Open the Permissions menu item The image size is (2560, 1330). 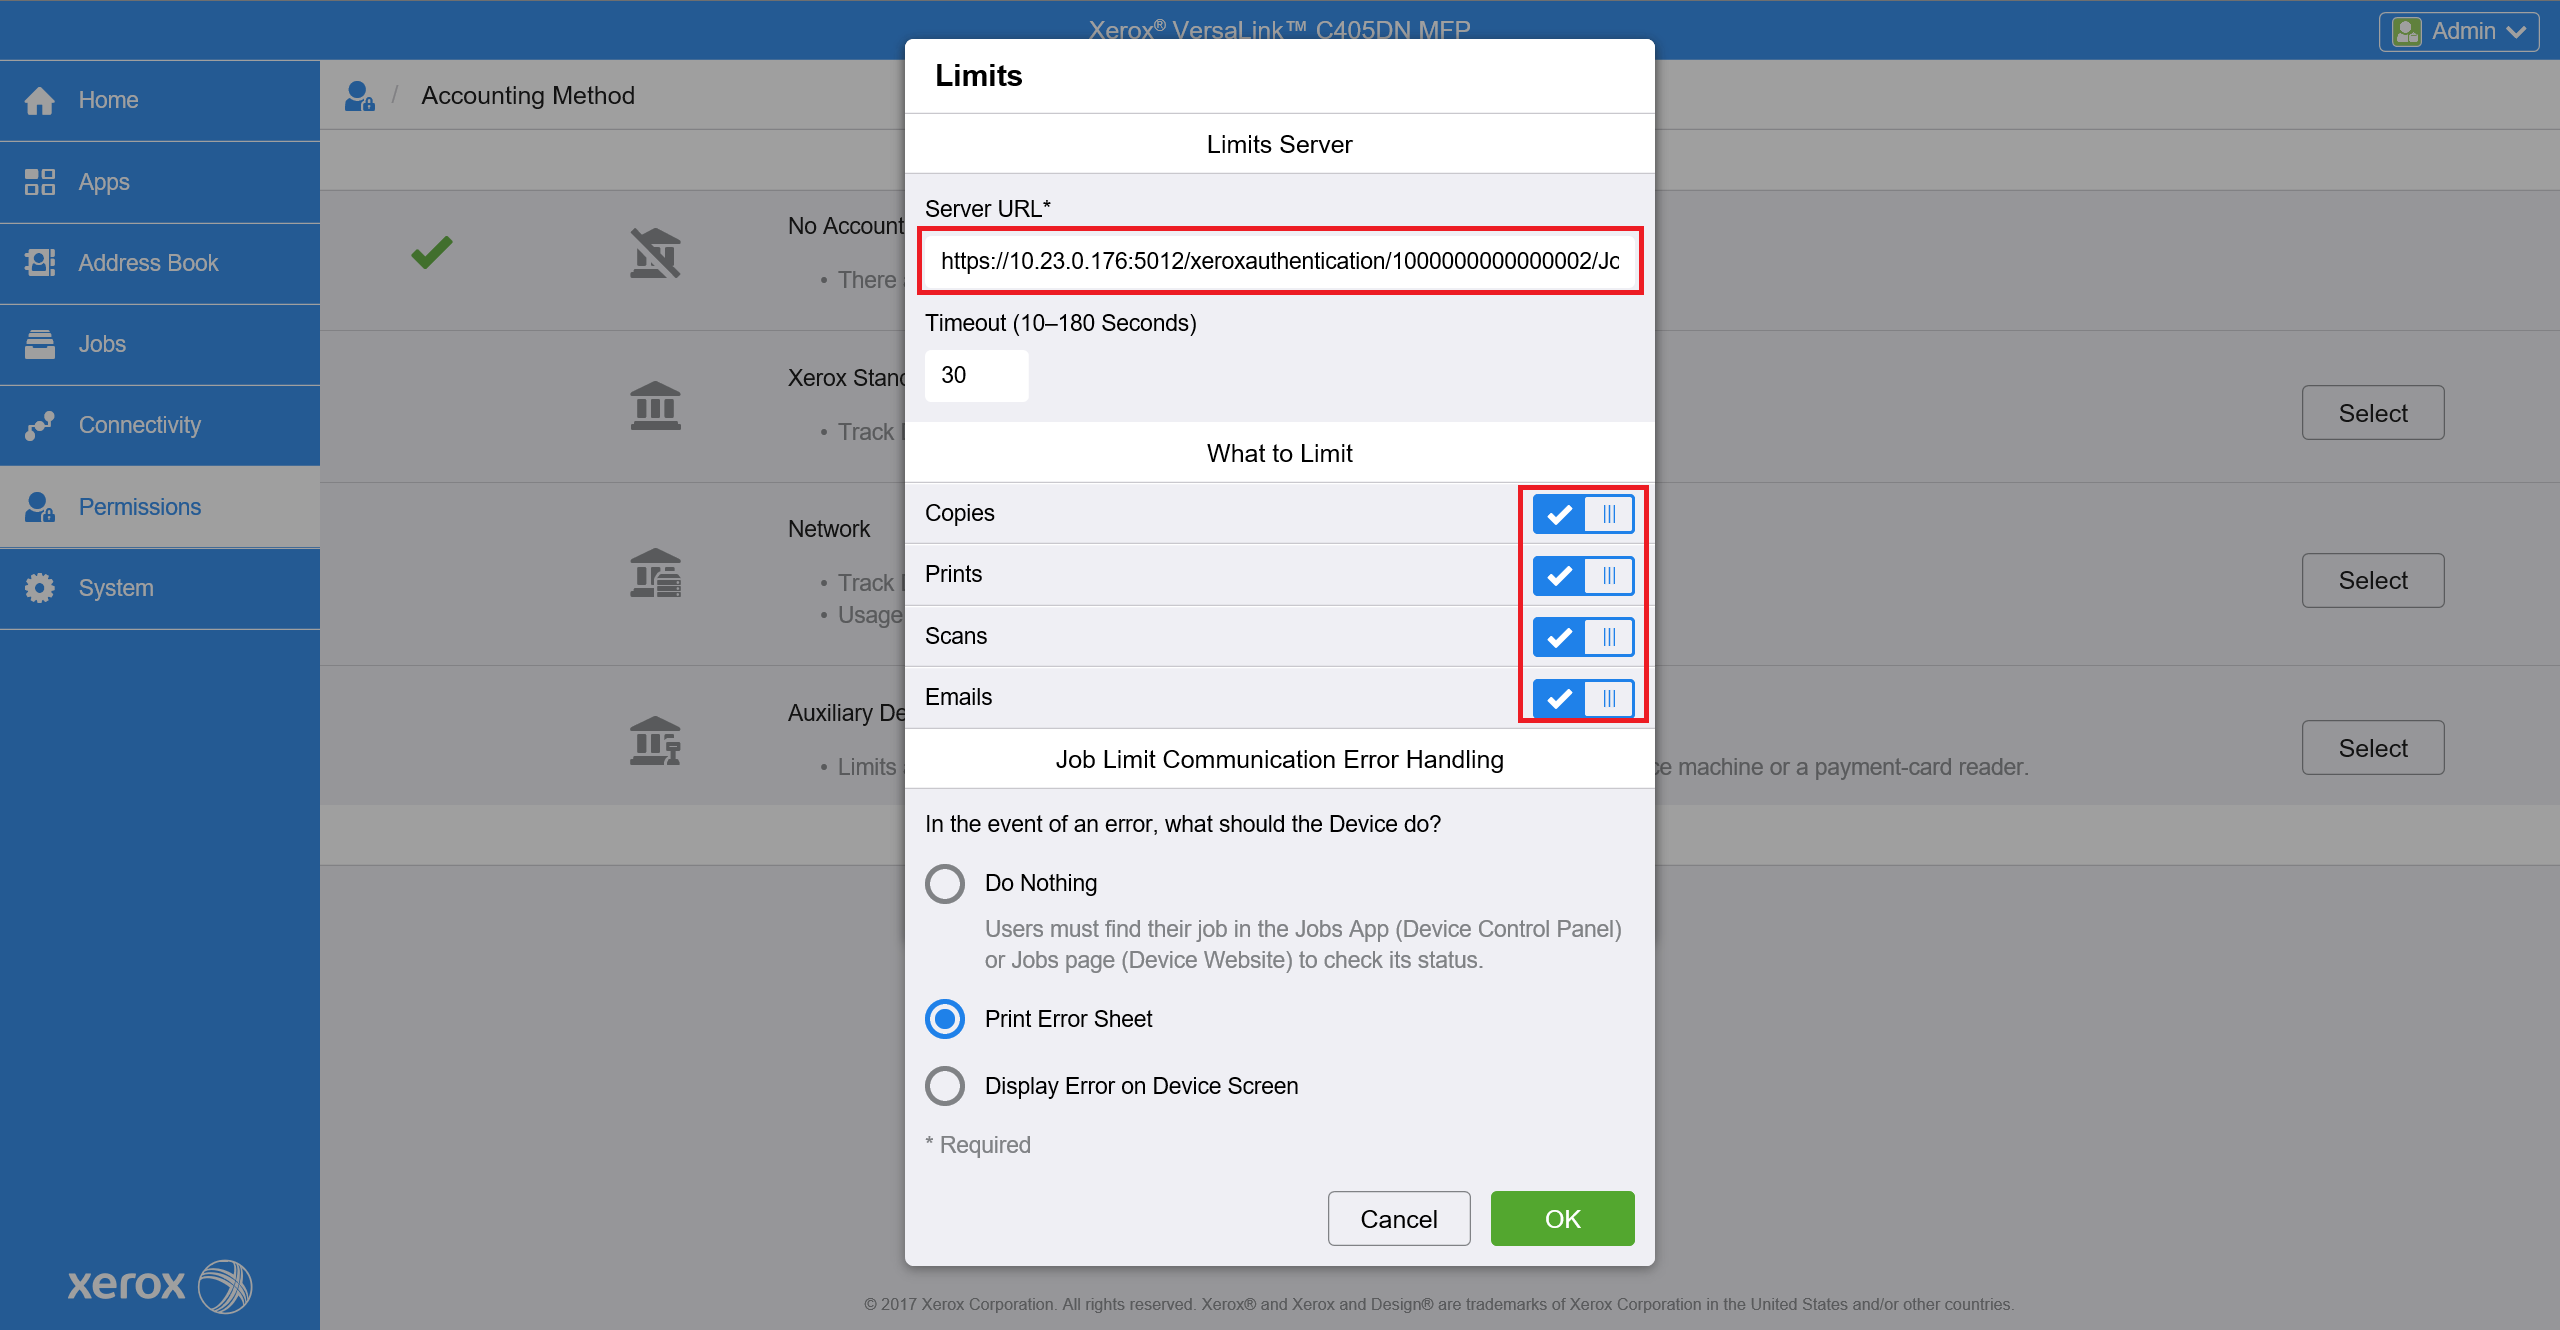click(x=140, y=507)
